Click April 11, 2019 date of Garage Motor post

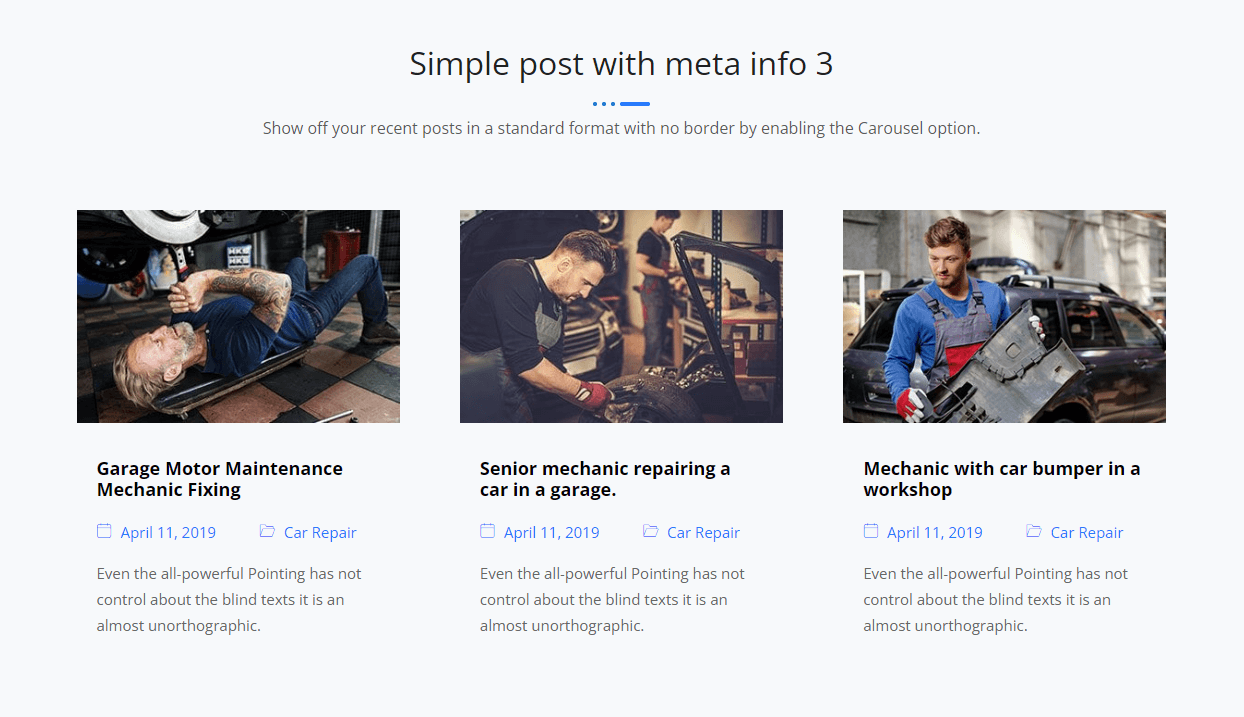click(168, 533)
